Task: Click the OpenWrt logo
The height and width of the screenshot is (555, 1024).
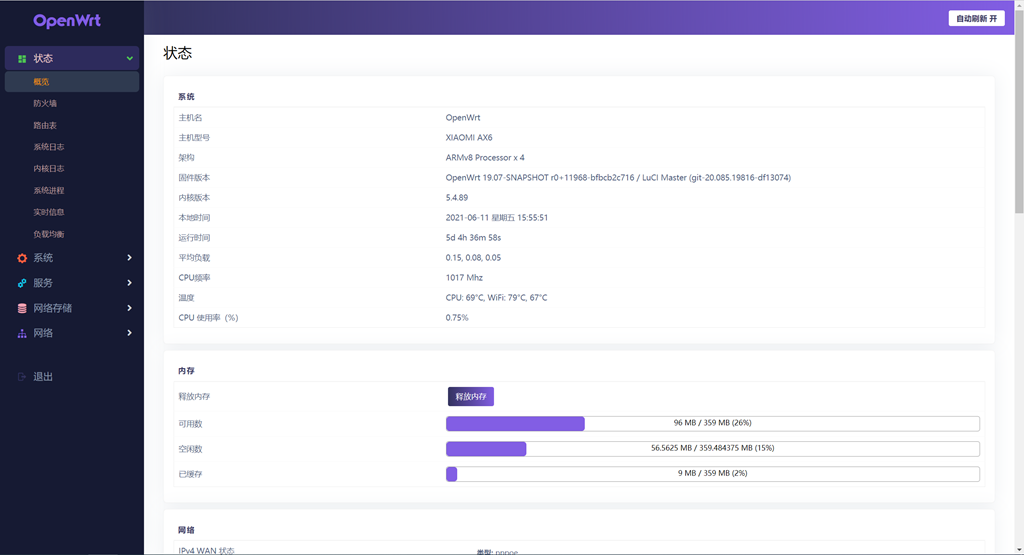Action: 67,21
